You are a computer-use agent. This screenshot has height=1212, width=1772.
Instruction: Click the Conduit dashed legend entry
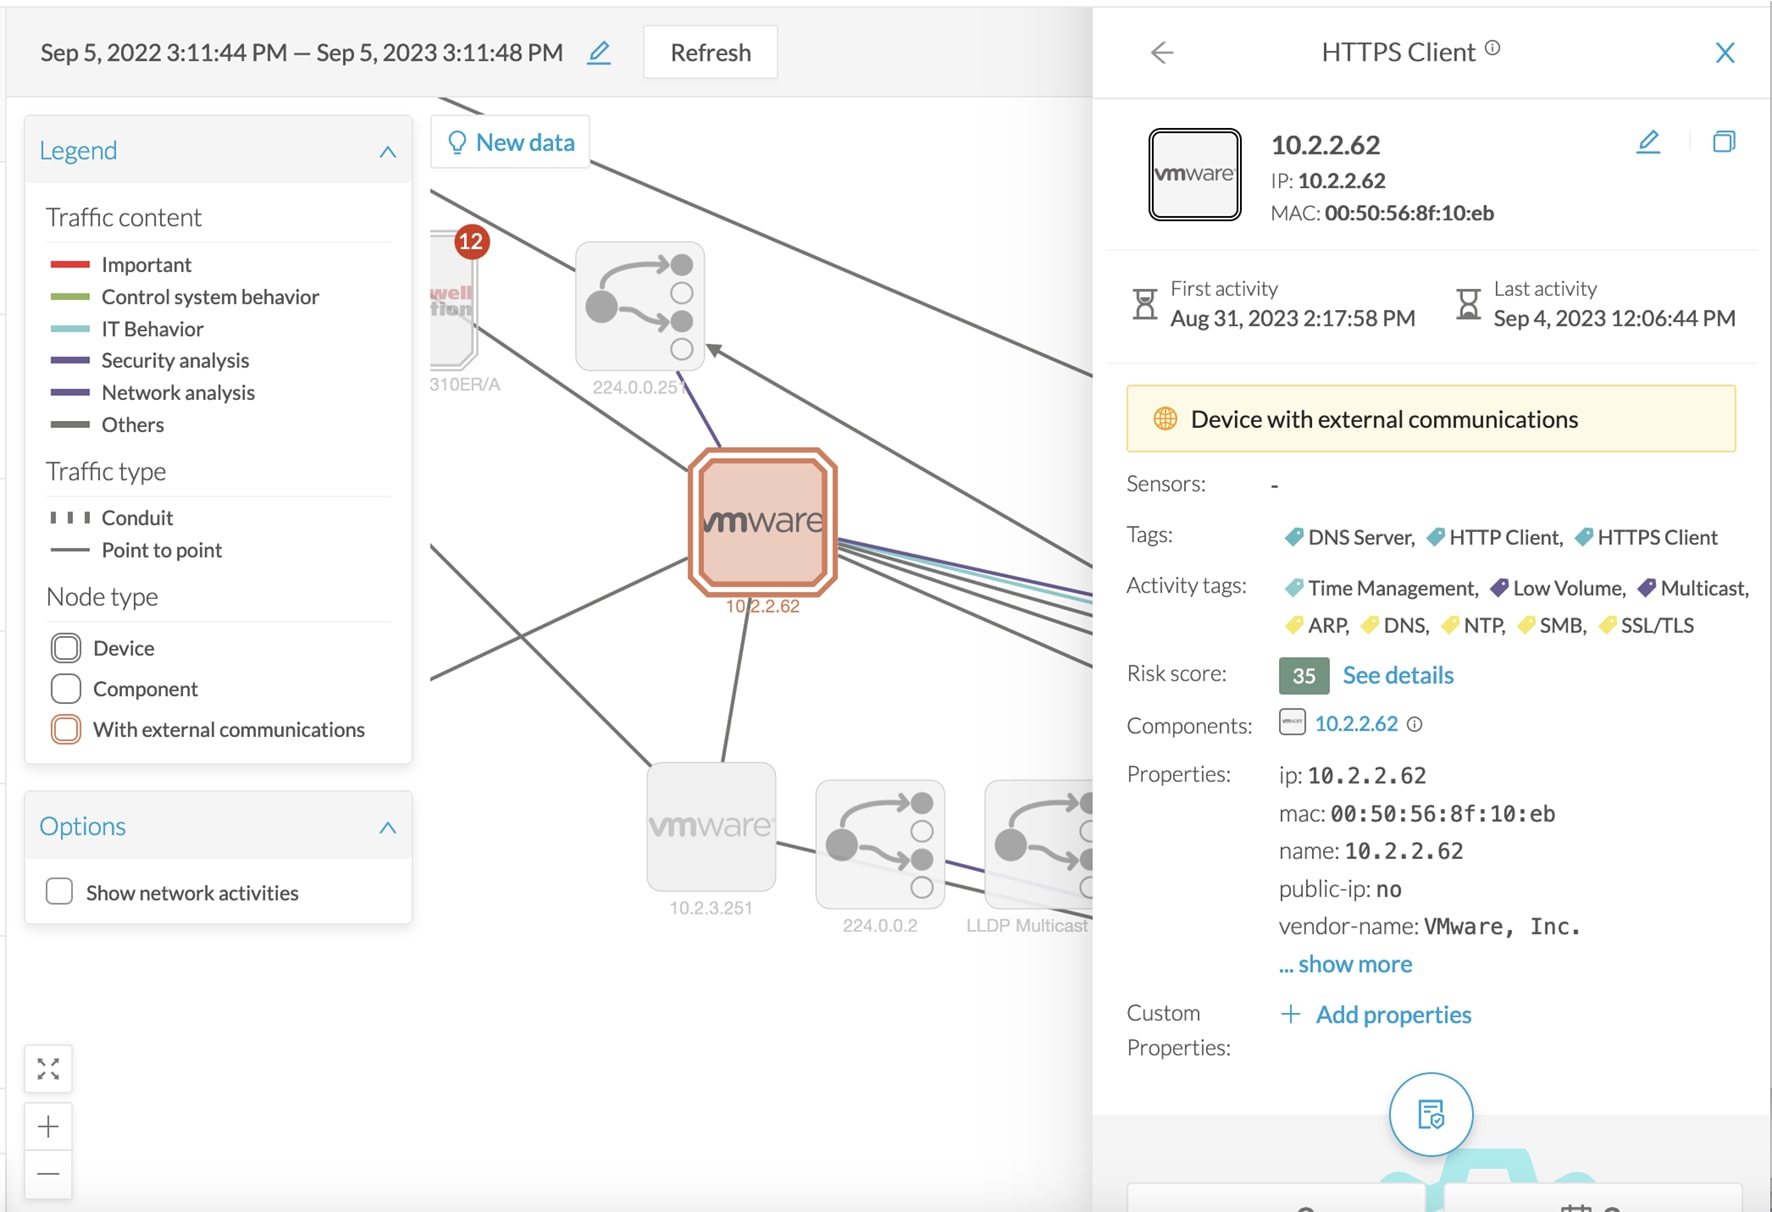[x=111, y=518]
